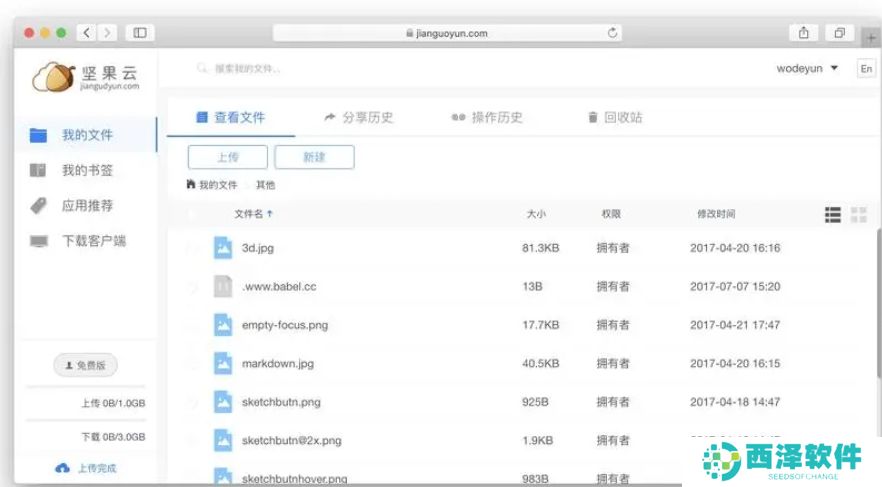Screen dimensions: 882x487
Task: Click the reload page icon
Action: click(613, 33)
